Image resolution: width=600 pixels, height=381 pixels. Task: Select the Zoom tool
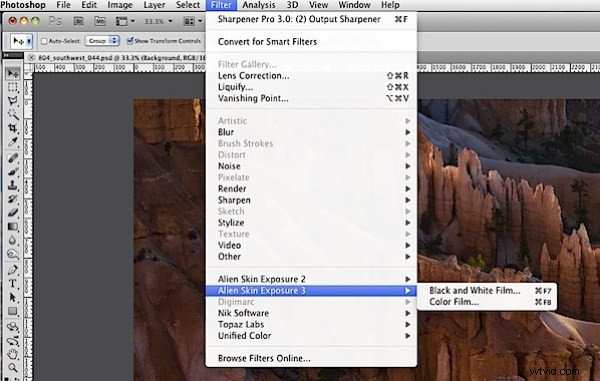[13, 368]
